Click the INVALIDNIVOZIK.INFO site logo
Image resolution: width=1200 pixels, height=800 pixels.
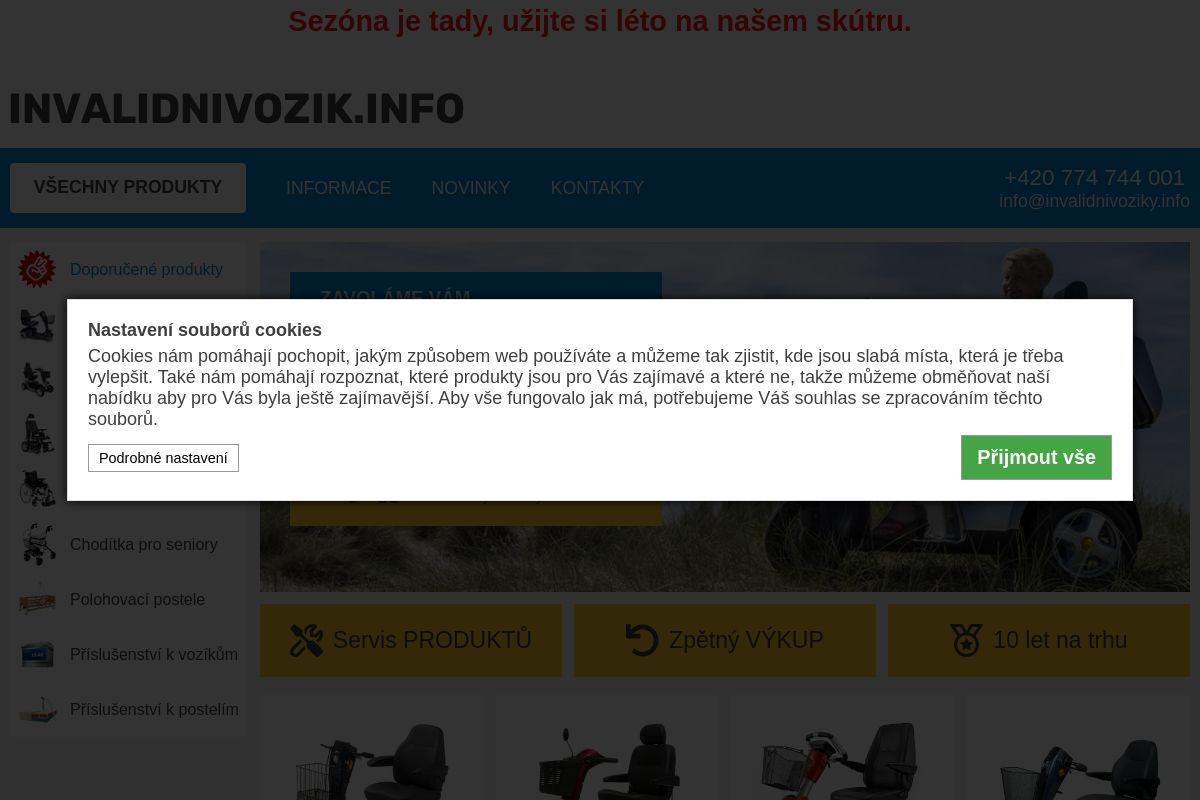click(x=237, y=108)
